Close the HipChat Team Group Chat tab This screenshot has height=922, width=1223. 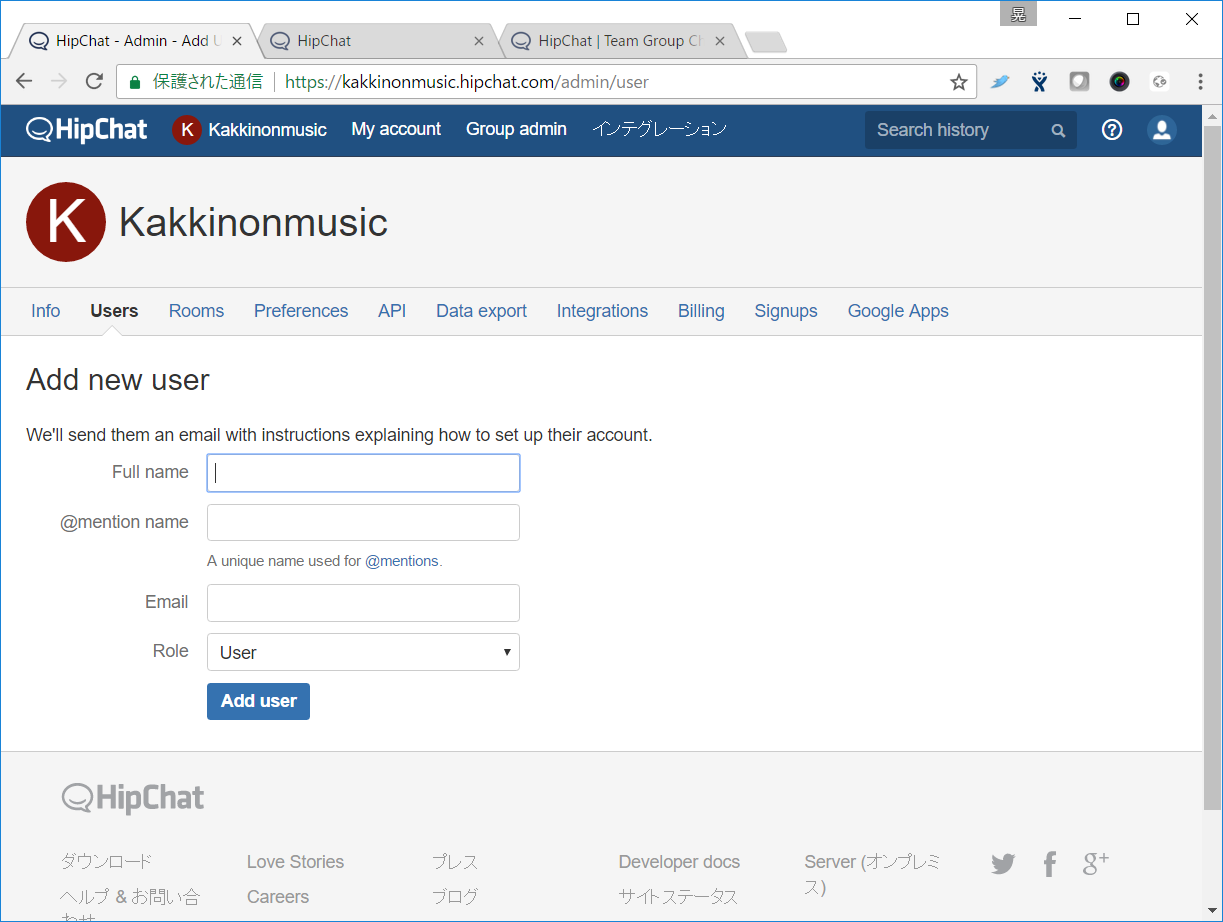[719, 41]
